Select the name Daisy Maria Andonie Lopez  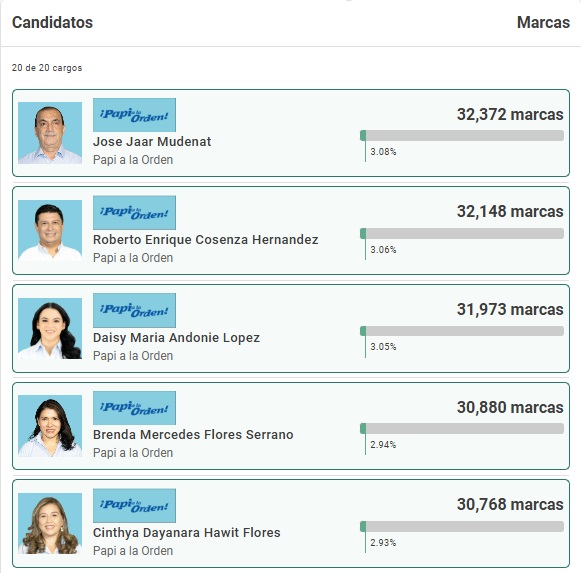point(176,338)
